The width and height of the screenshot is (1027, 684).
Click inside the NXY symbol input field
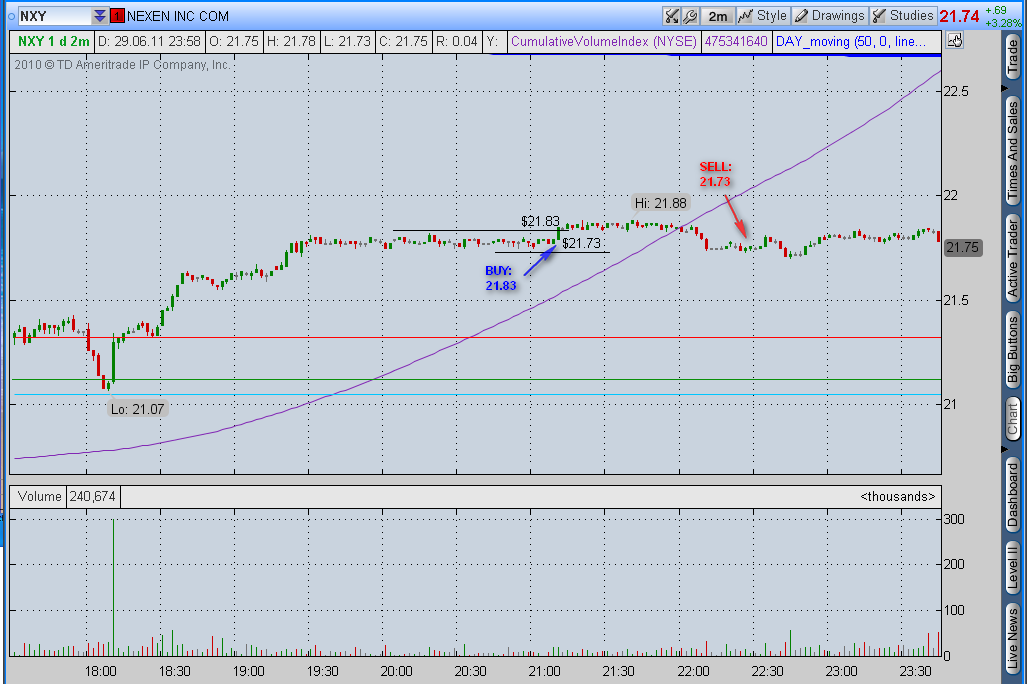coord(54,16)
